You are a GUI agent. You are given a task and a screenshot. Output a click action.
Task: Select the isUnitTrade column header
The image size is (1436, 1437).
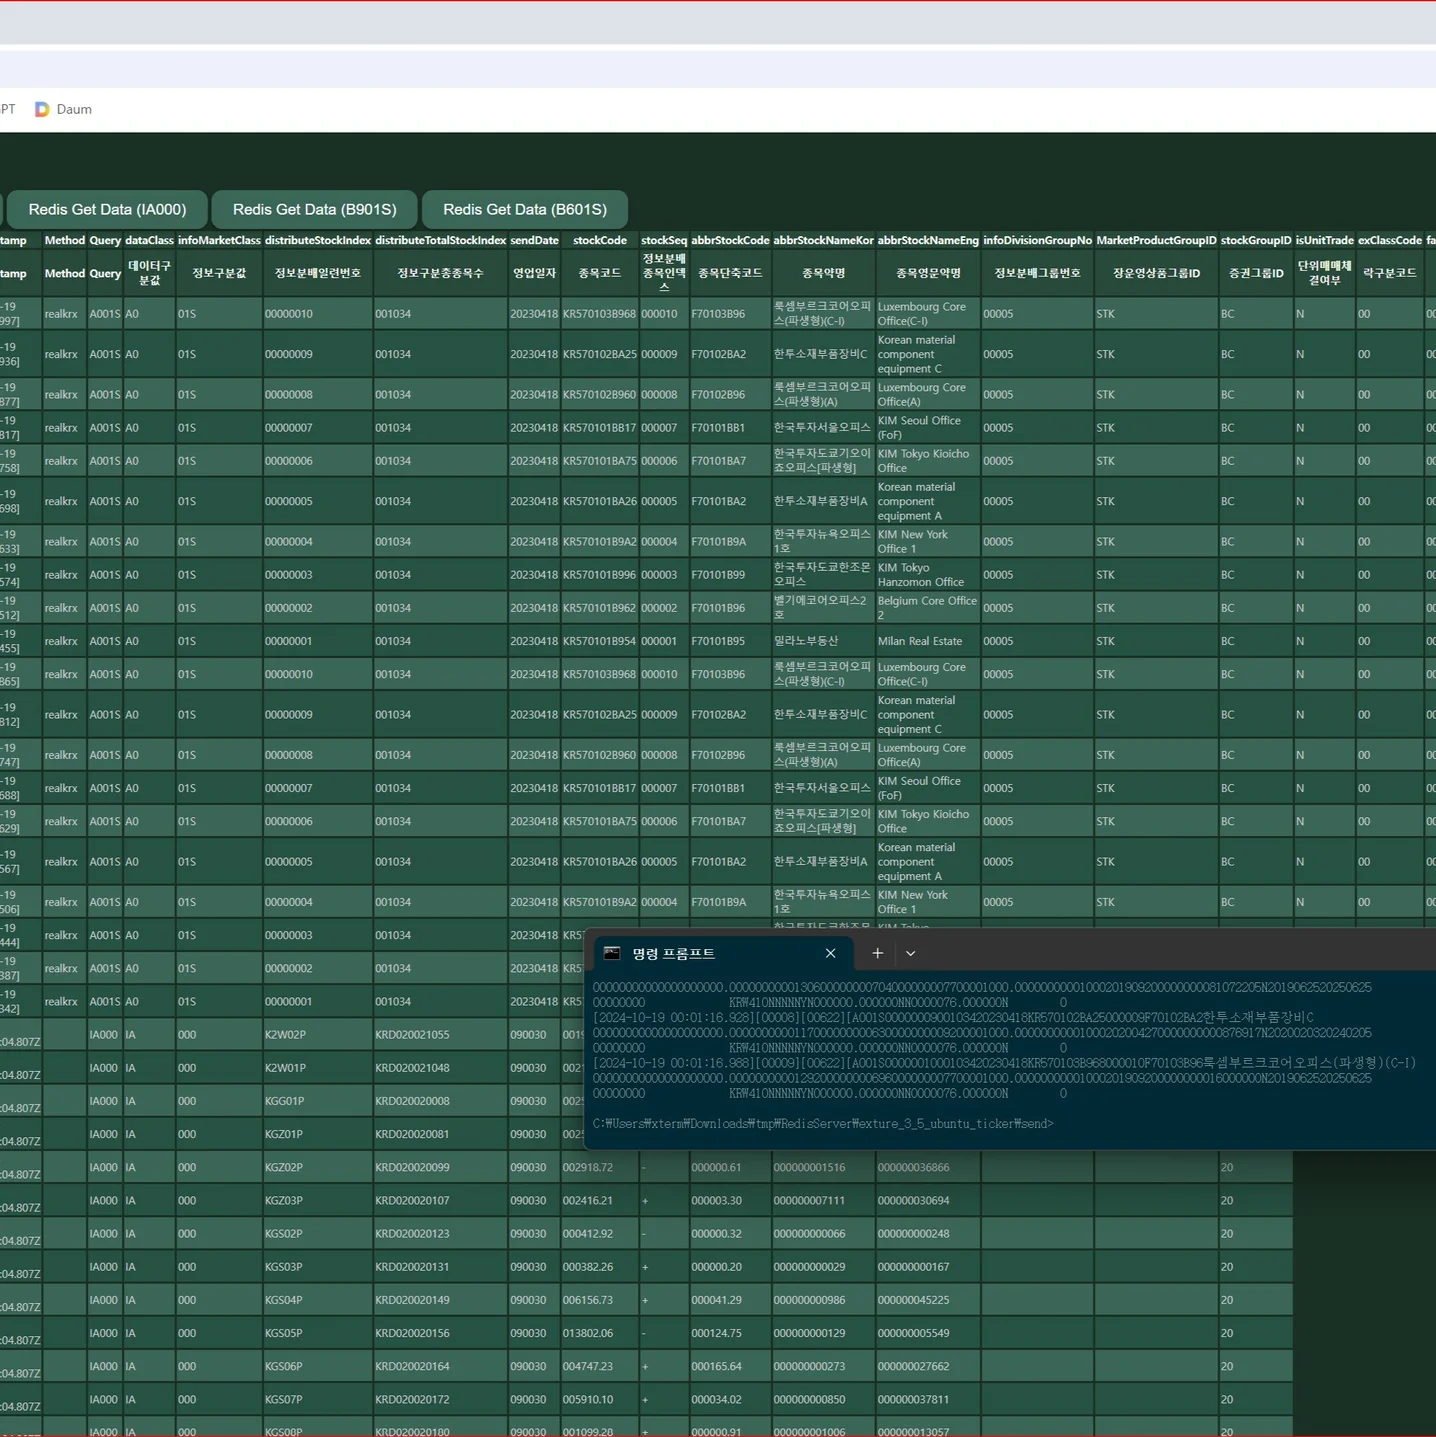pyautogui.click(x=1324, y=240)
